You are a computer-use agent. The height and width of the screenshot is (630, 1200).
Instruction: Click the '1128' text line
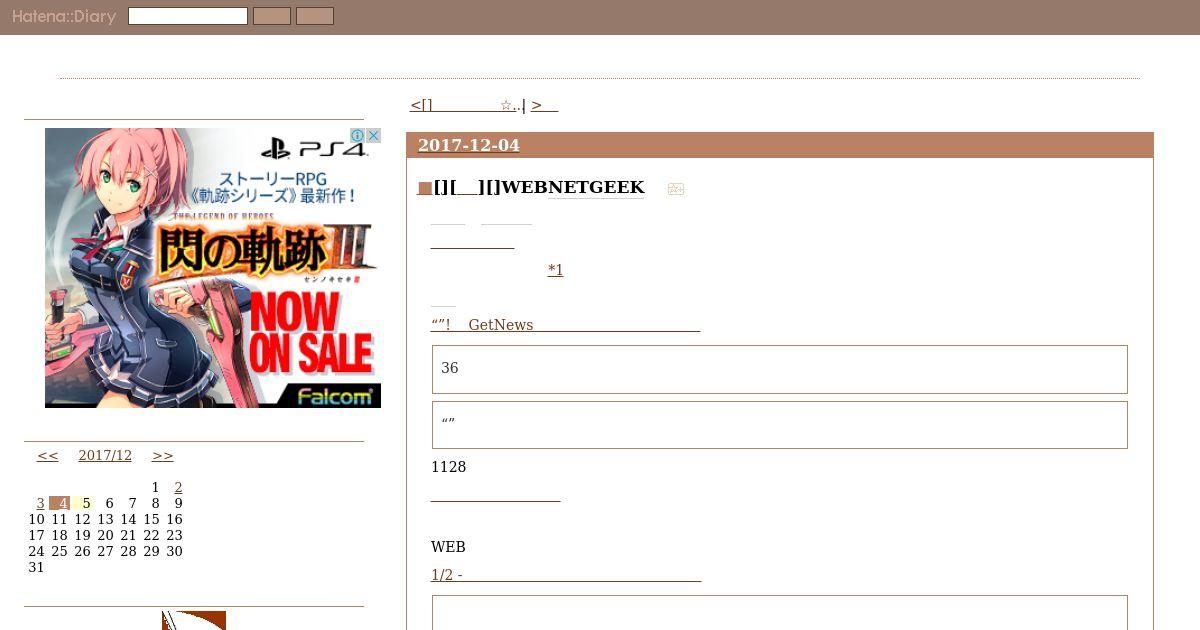pos(448,467)
